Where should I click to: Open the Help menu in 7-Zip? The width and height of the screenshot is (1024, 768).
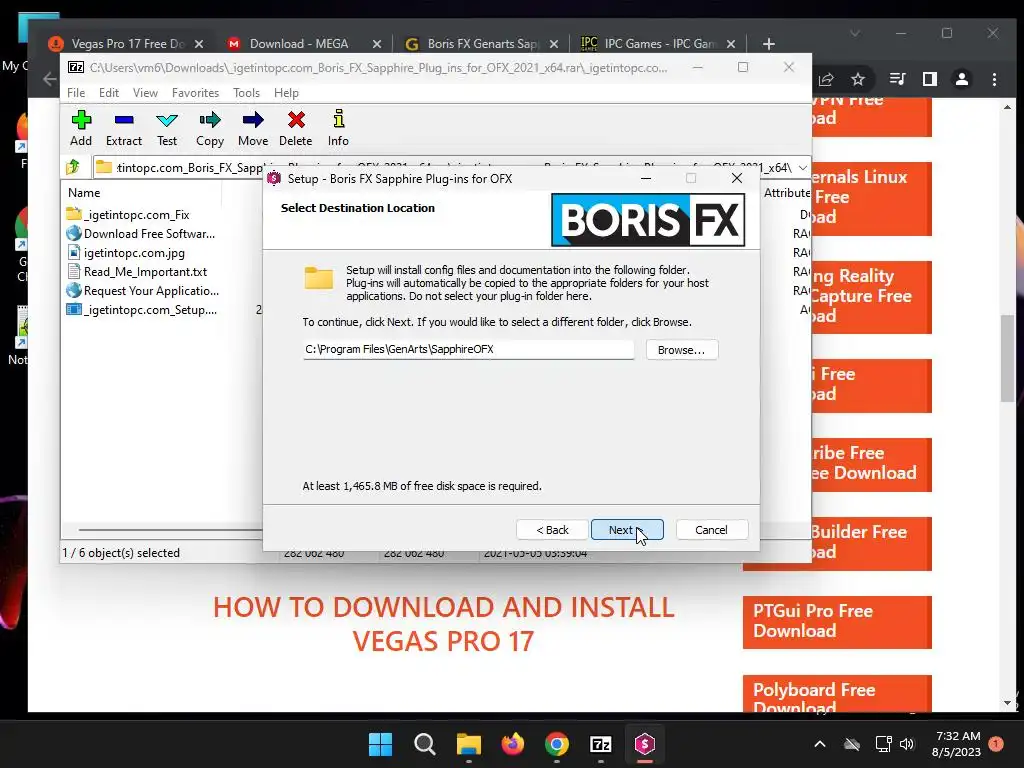(286, 93)
